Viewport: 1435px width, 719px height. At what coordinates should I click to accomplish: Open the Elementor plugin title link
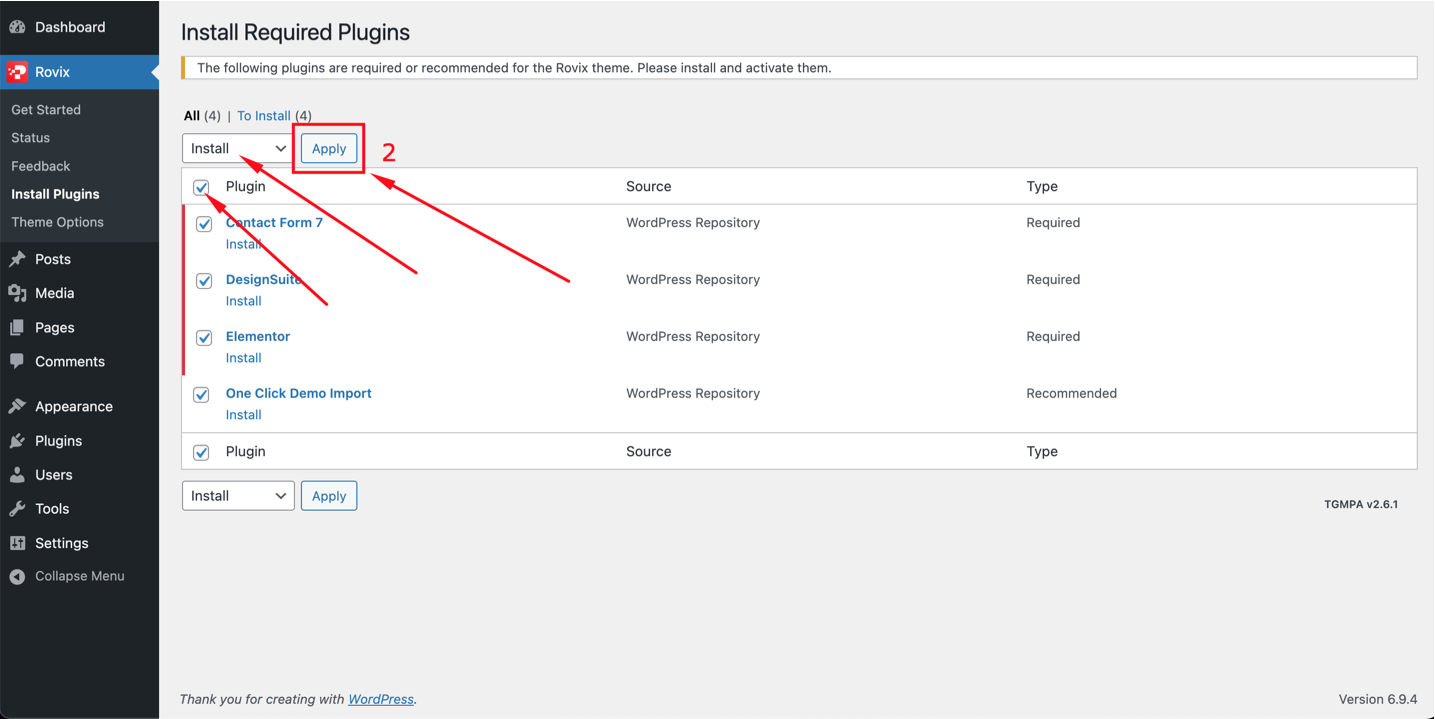point(258,337)
